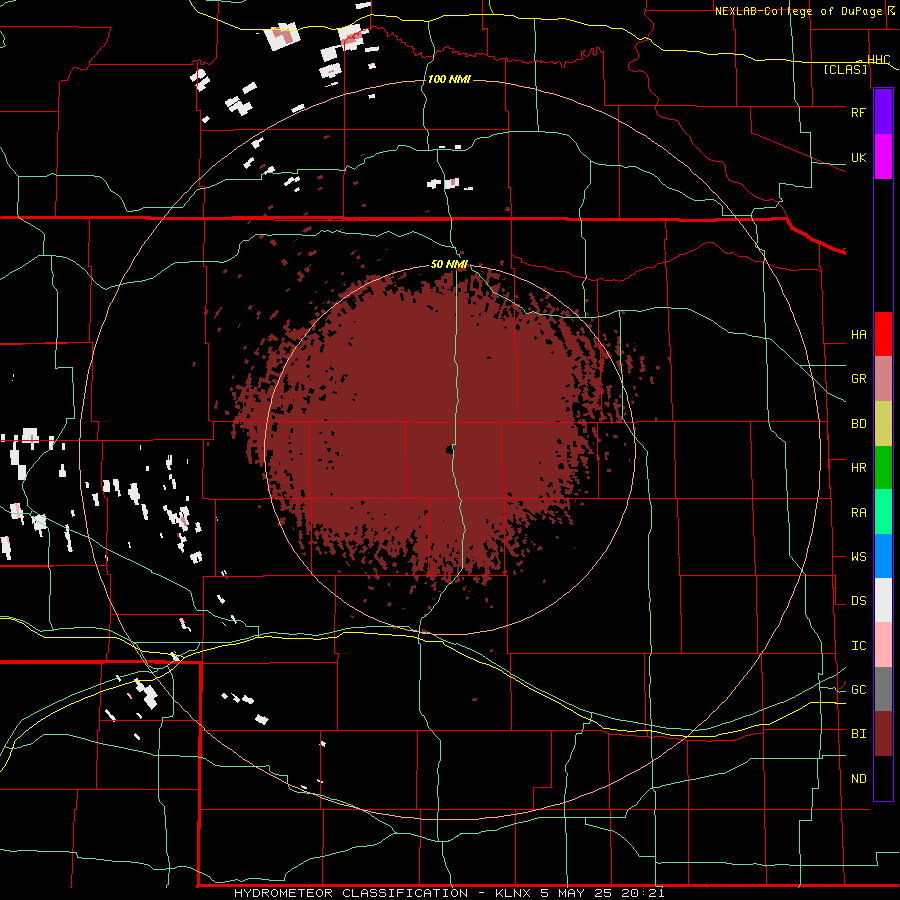Select the RA legend label
900x900 pixels.
858,513
